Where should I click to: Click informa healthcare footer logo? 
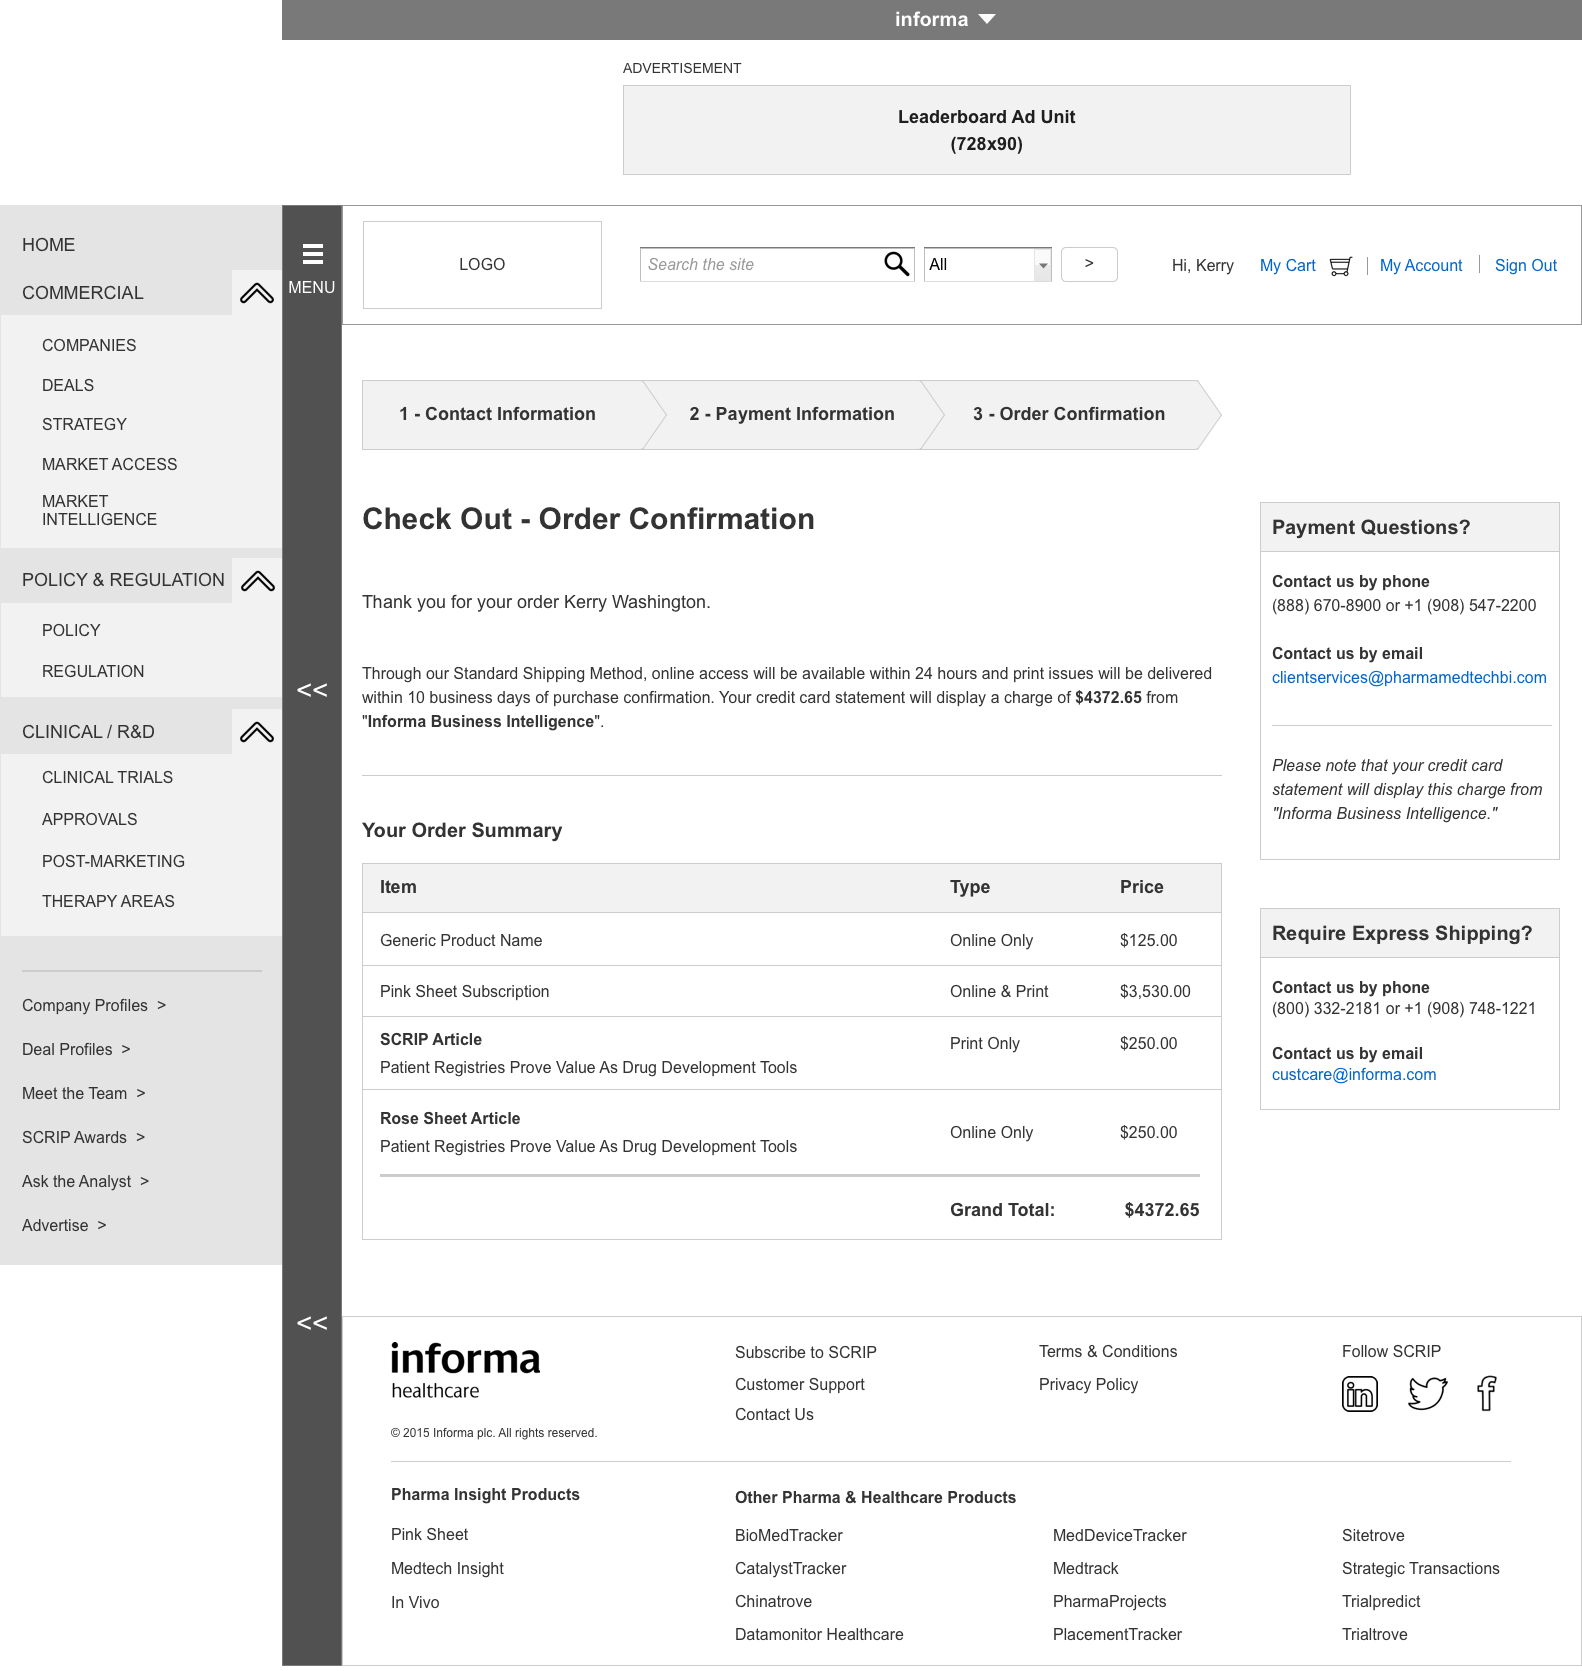[x=465, y=1371]
